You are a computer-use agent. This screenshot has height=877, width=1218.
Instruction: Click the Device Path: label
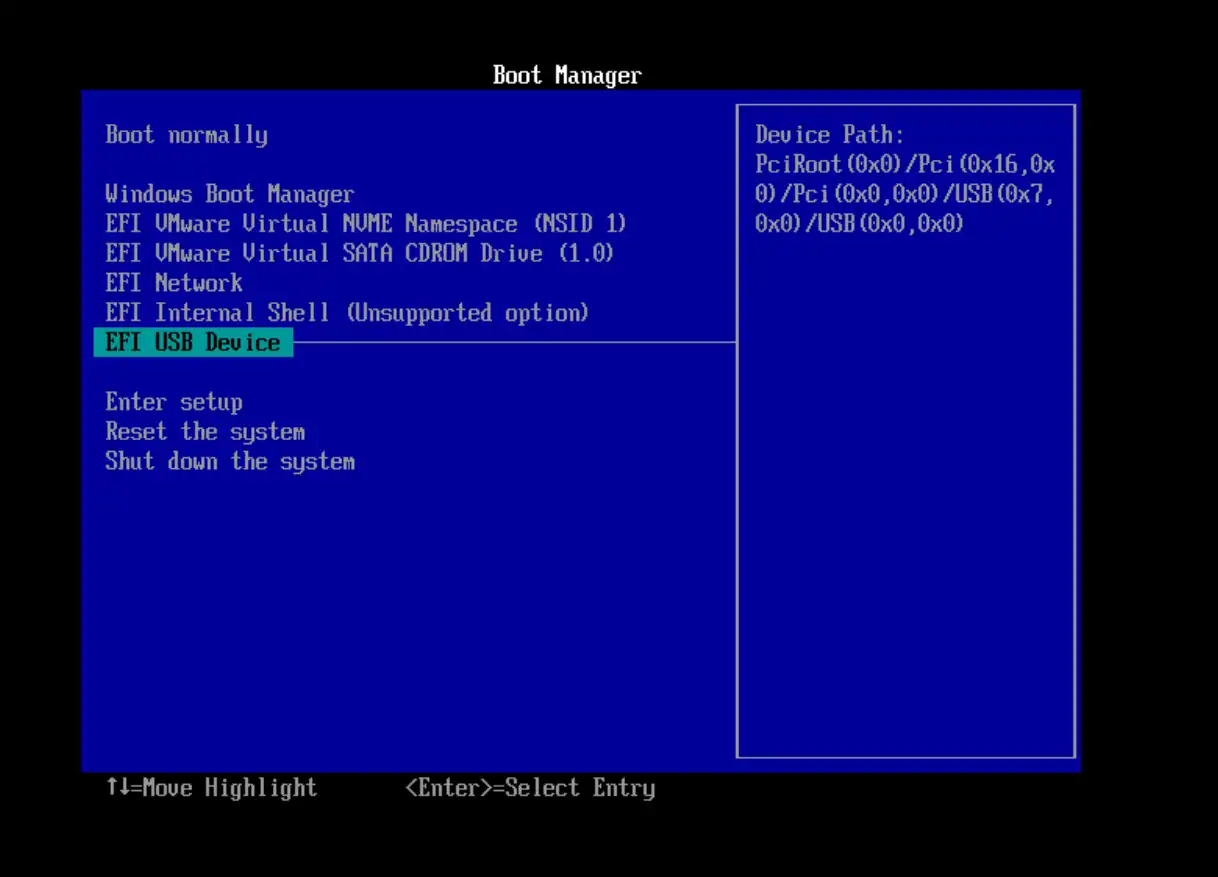pyautogui.click(x=830, y=135)
